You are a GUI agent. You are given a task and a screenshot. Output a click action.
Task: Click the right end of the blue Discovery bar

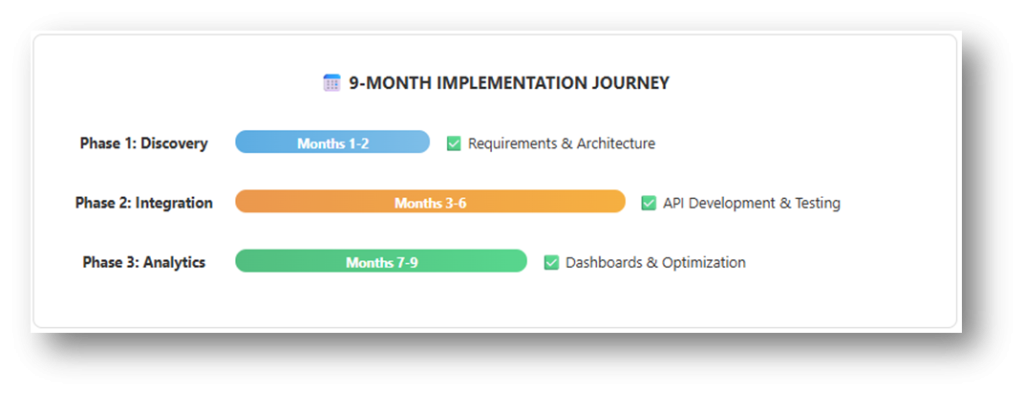(422, 142)
